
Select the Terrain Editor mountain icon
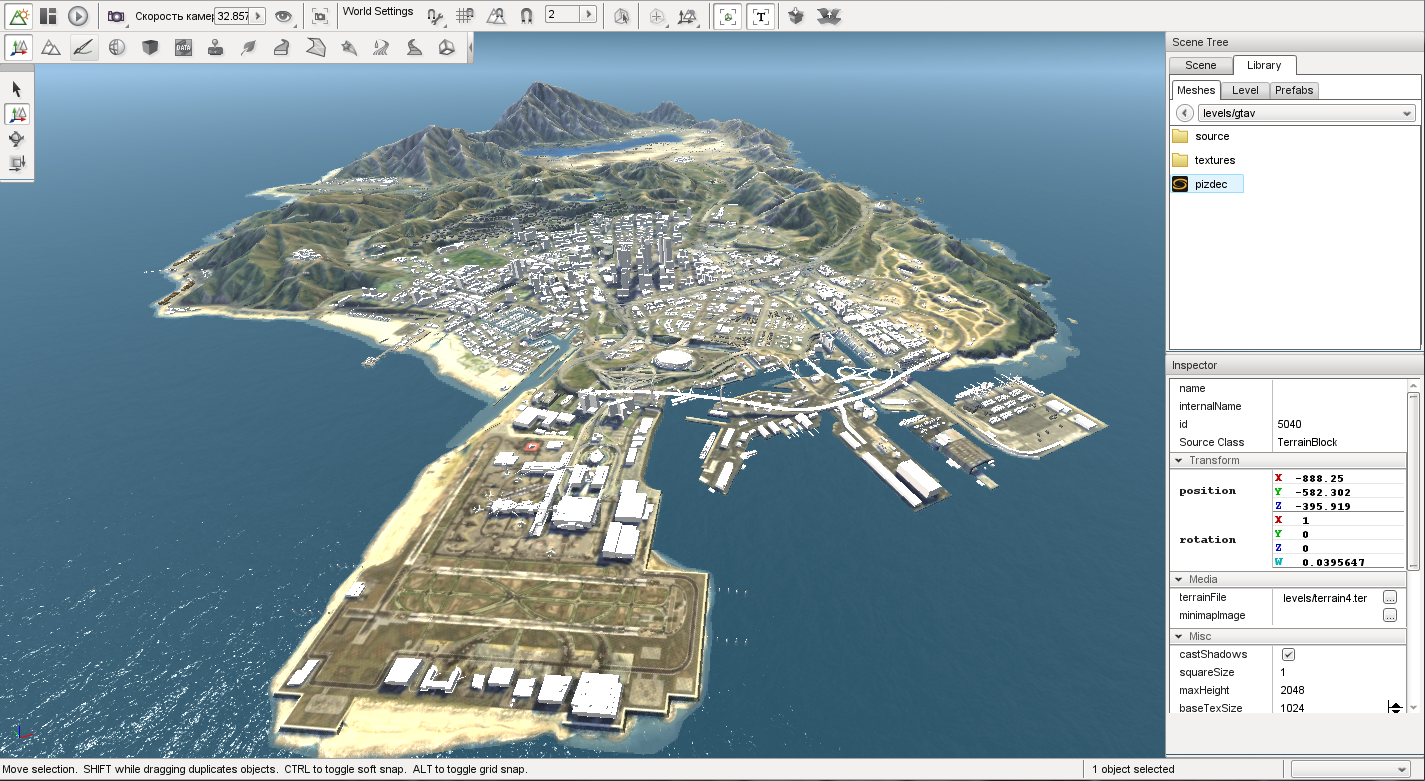tap(51, 47)
